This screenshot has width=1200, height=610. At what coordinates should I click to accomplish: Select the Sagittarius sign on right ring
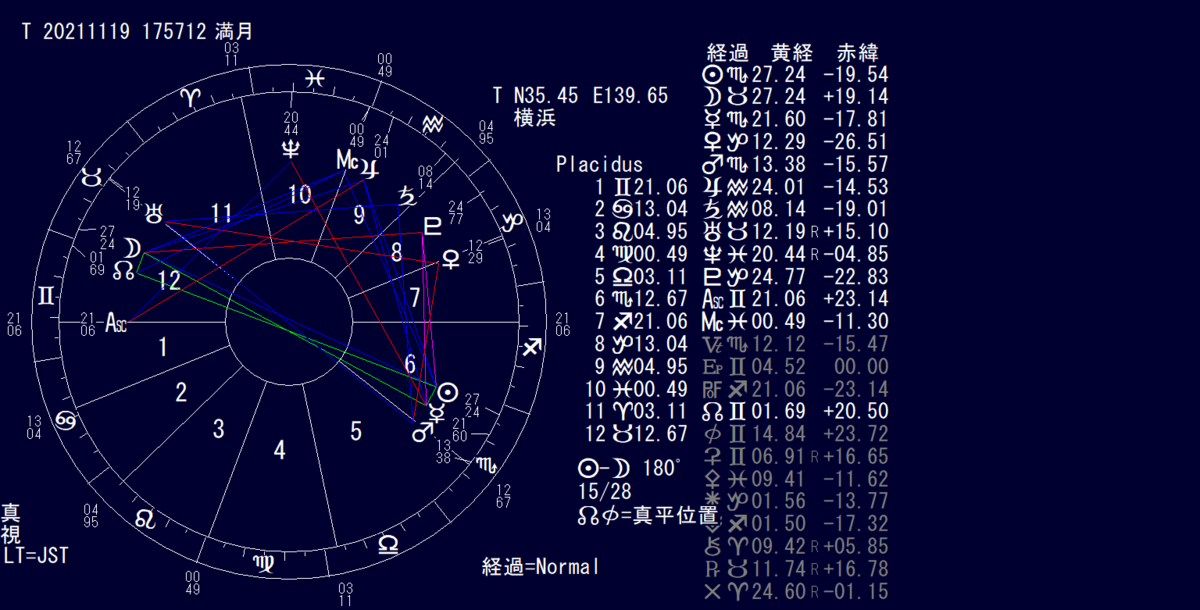tap(533, 347)
